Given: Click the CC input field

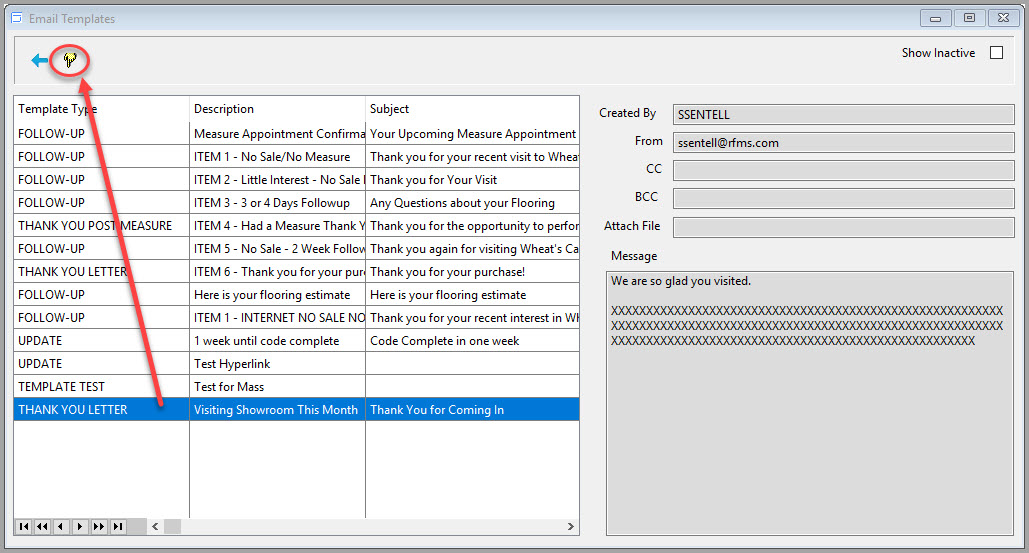Looking at the screenshot, I should coord(843,171).
